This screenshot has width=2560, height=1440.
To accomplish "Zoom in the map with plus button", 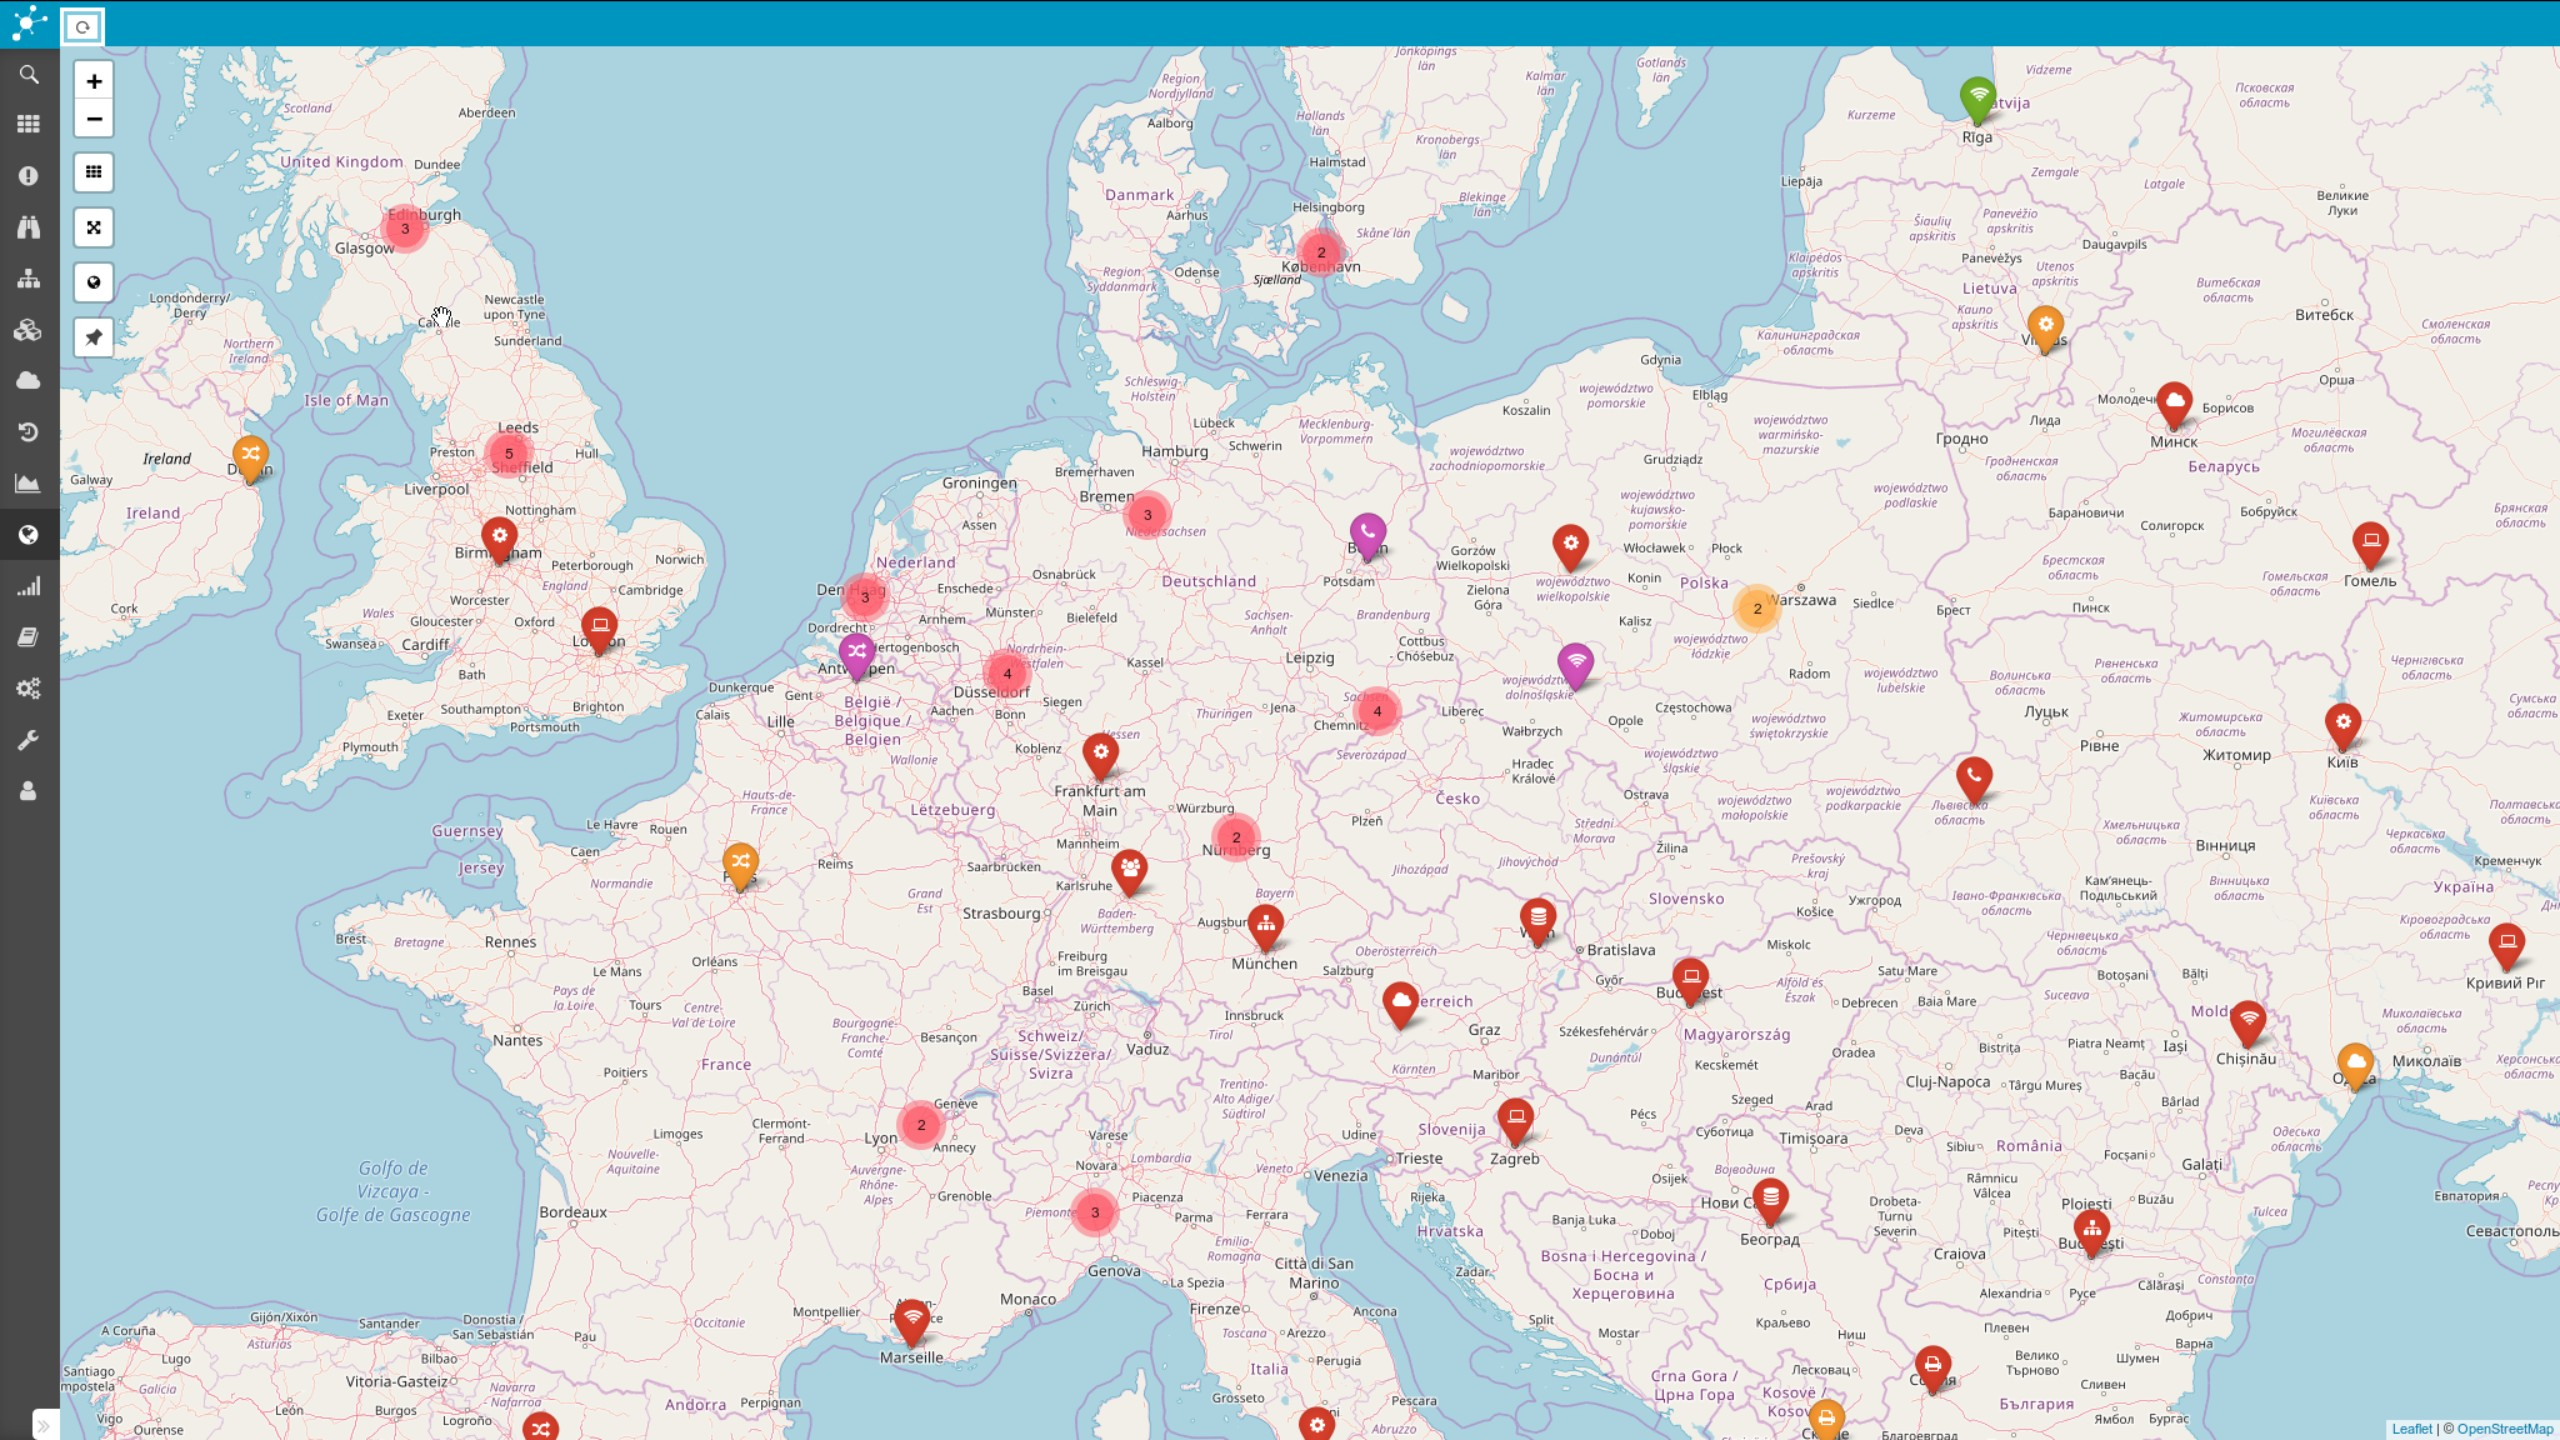I will (x=94, y=81).
